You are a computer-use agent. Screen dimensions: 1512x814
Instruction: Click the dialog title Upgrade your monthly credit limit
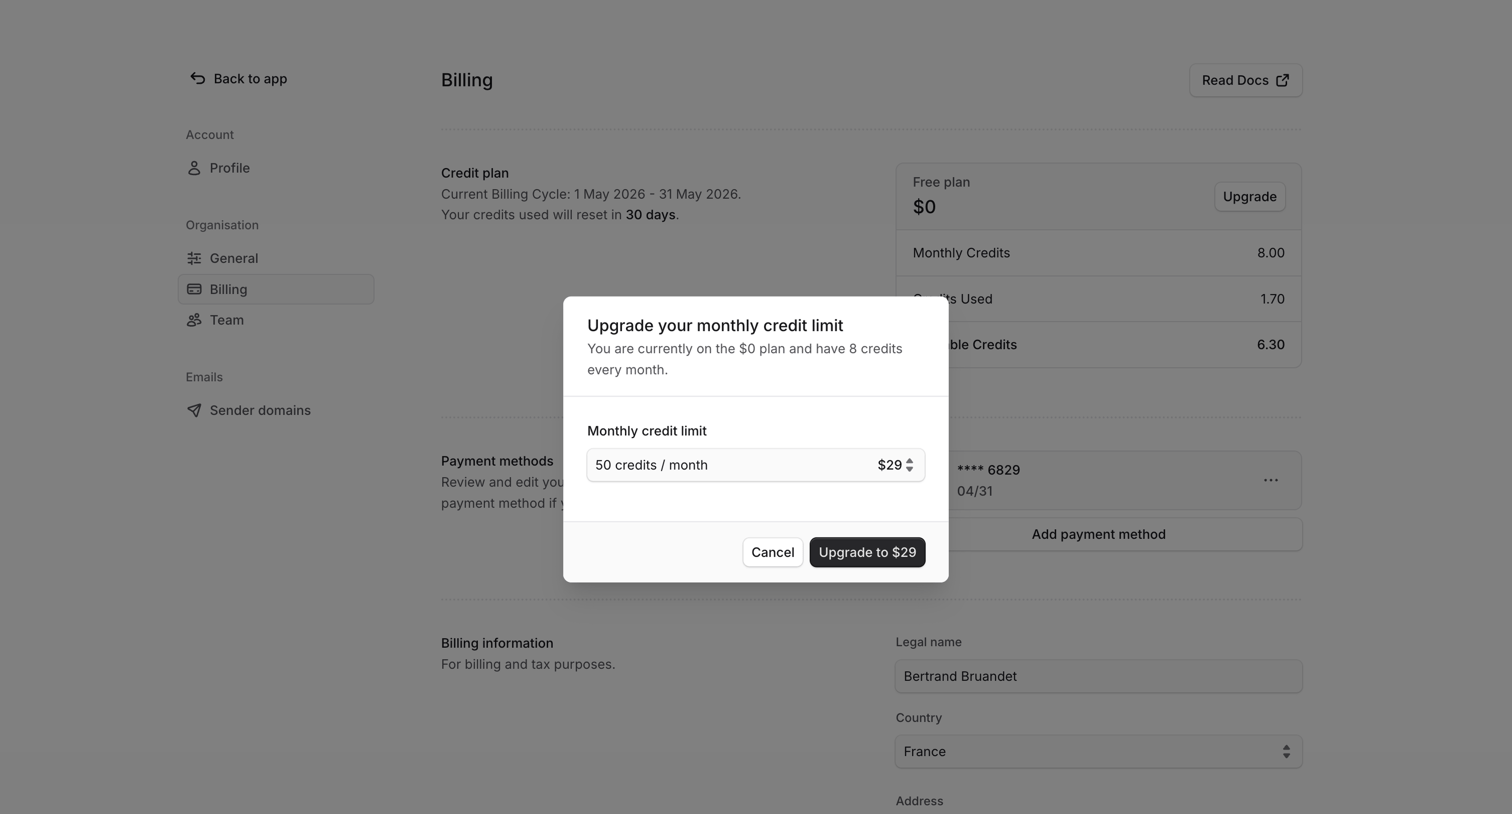[x=715, y=325]
